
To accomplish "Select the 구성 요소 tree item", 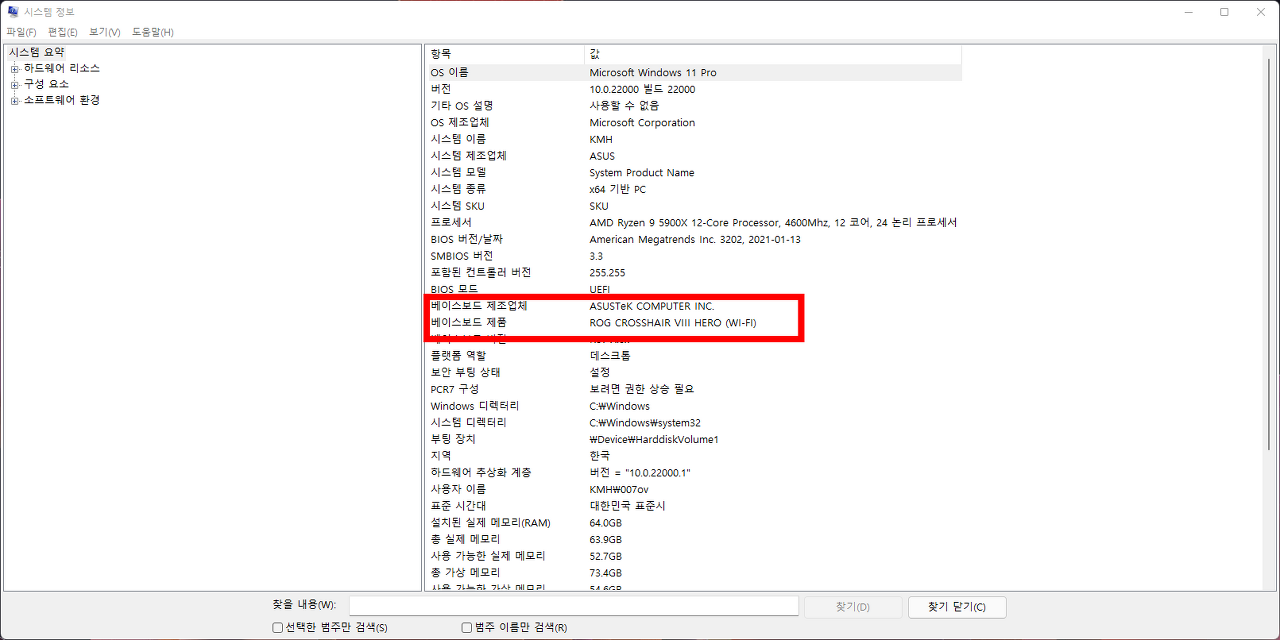I will pyautogui.click(x=47, y=84).
